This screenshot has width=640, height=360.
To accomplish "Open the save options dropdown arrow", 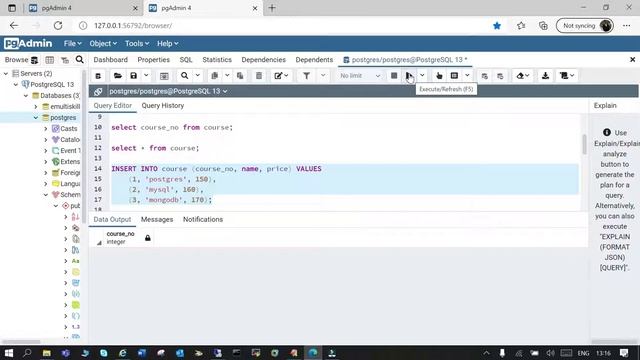I will click(x=146, y=76).
